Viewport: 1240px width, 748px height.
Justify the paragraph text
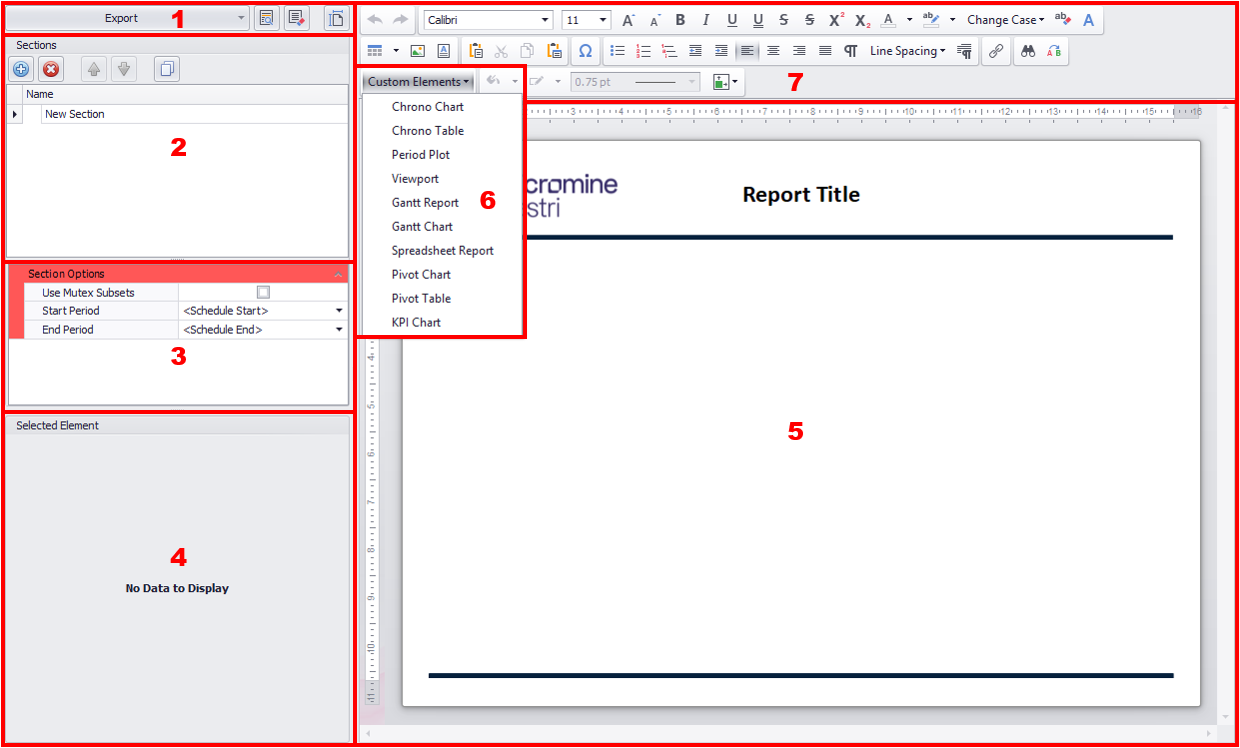(x=825, y=51)
